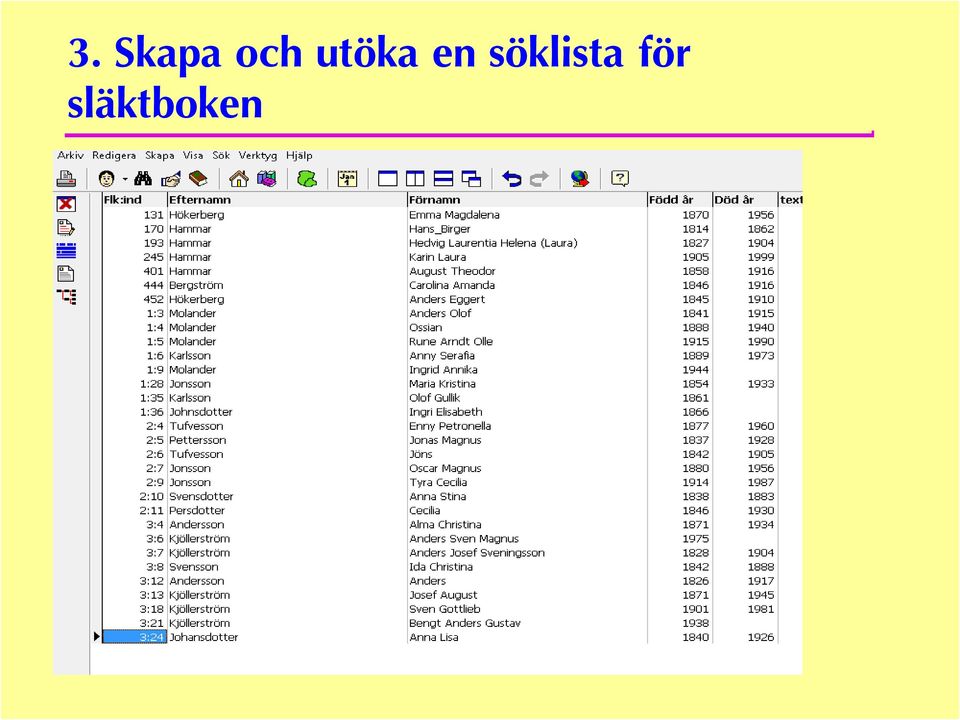Select the Bengt Anders Gustav cell
Viewport: 960px width, 720px height.
[x=527, y=623]
